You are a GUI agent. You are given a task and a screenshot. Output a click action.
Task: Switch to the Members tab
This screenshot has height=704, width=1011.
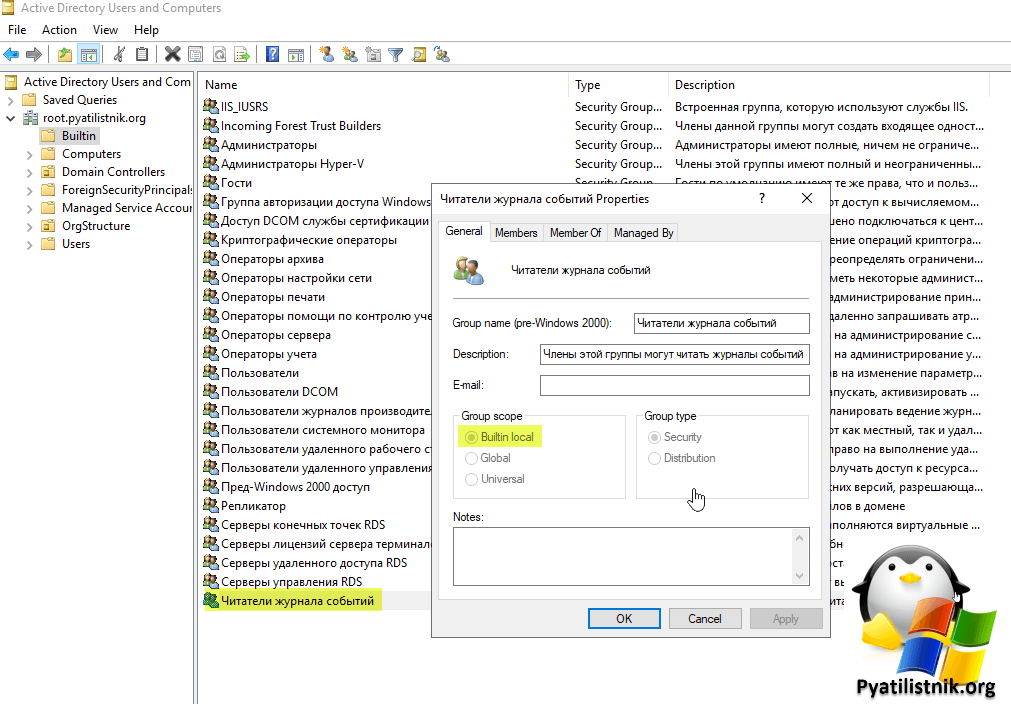pos(516,232)
